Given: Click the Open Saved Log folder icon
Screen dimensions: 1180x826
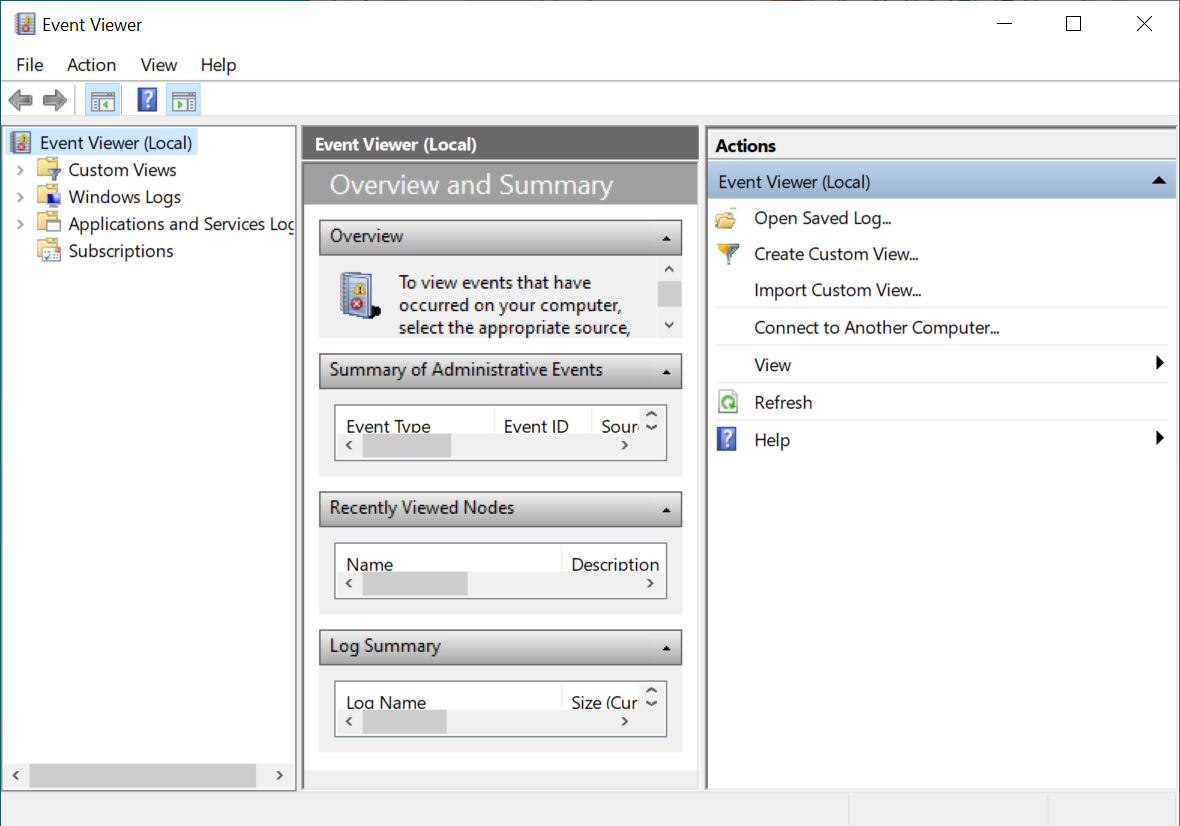Looking at the screenshot, I should [728, 218].
